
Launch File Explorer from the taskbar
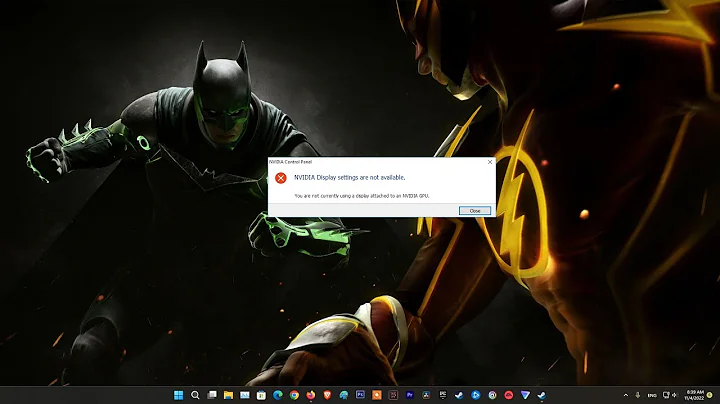coord(228,395)
